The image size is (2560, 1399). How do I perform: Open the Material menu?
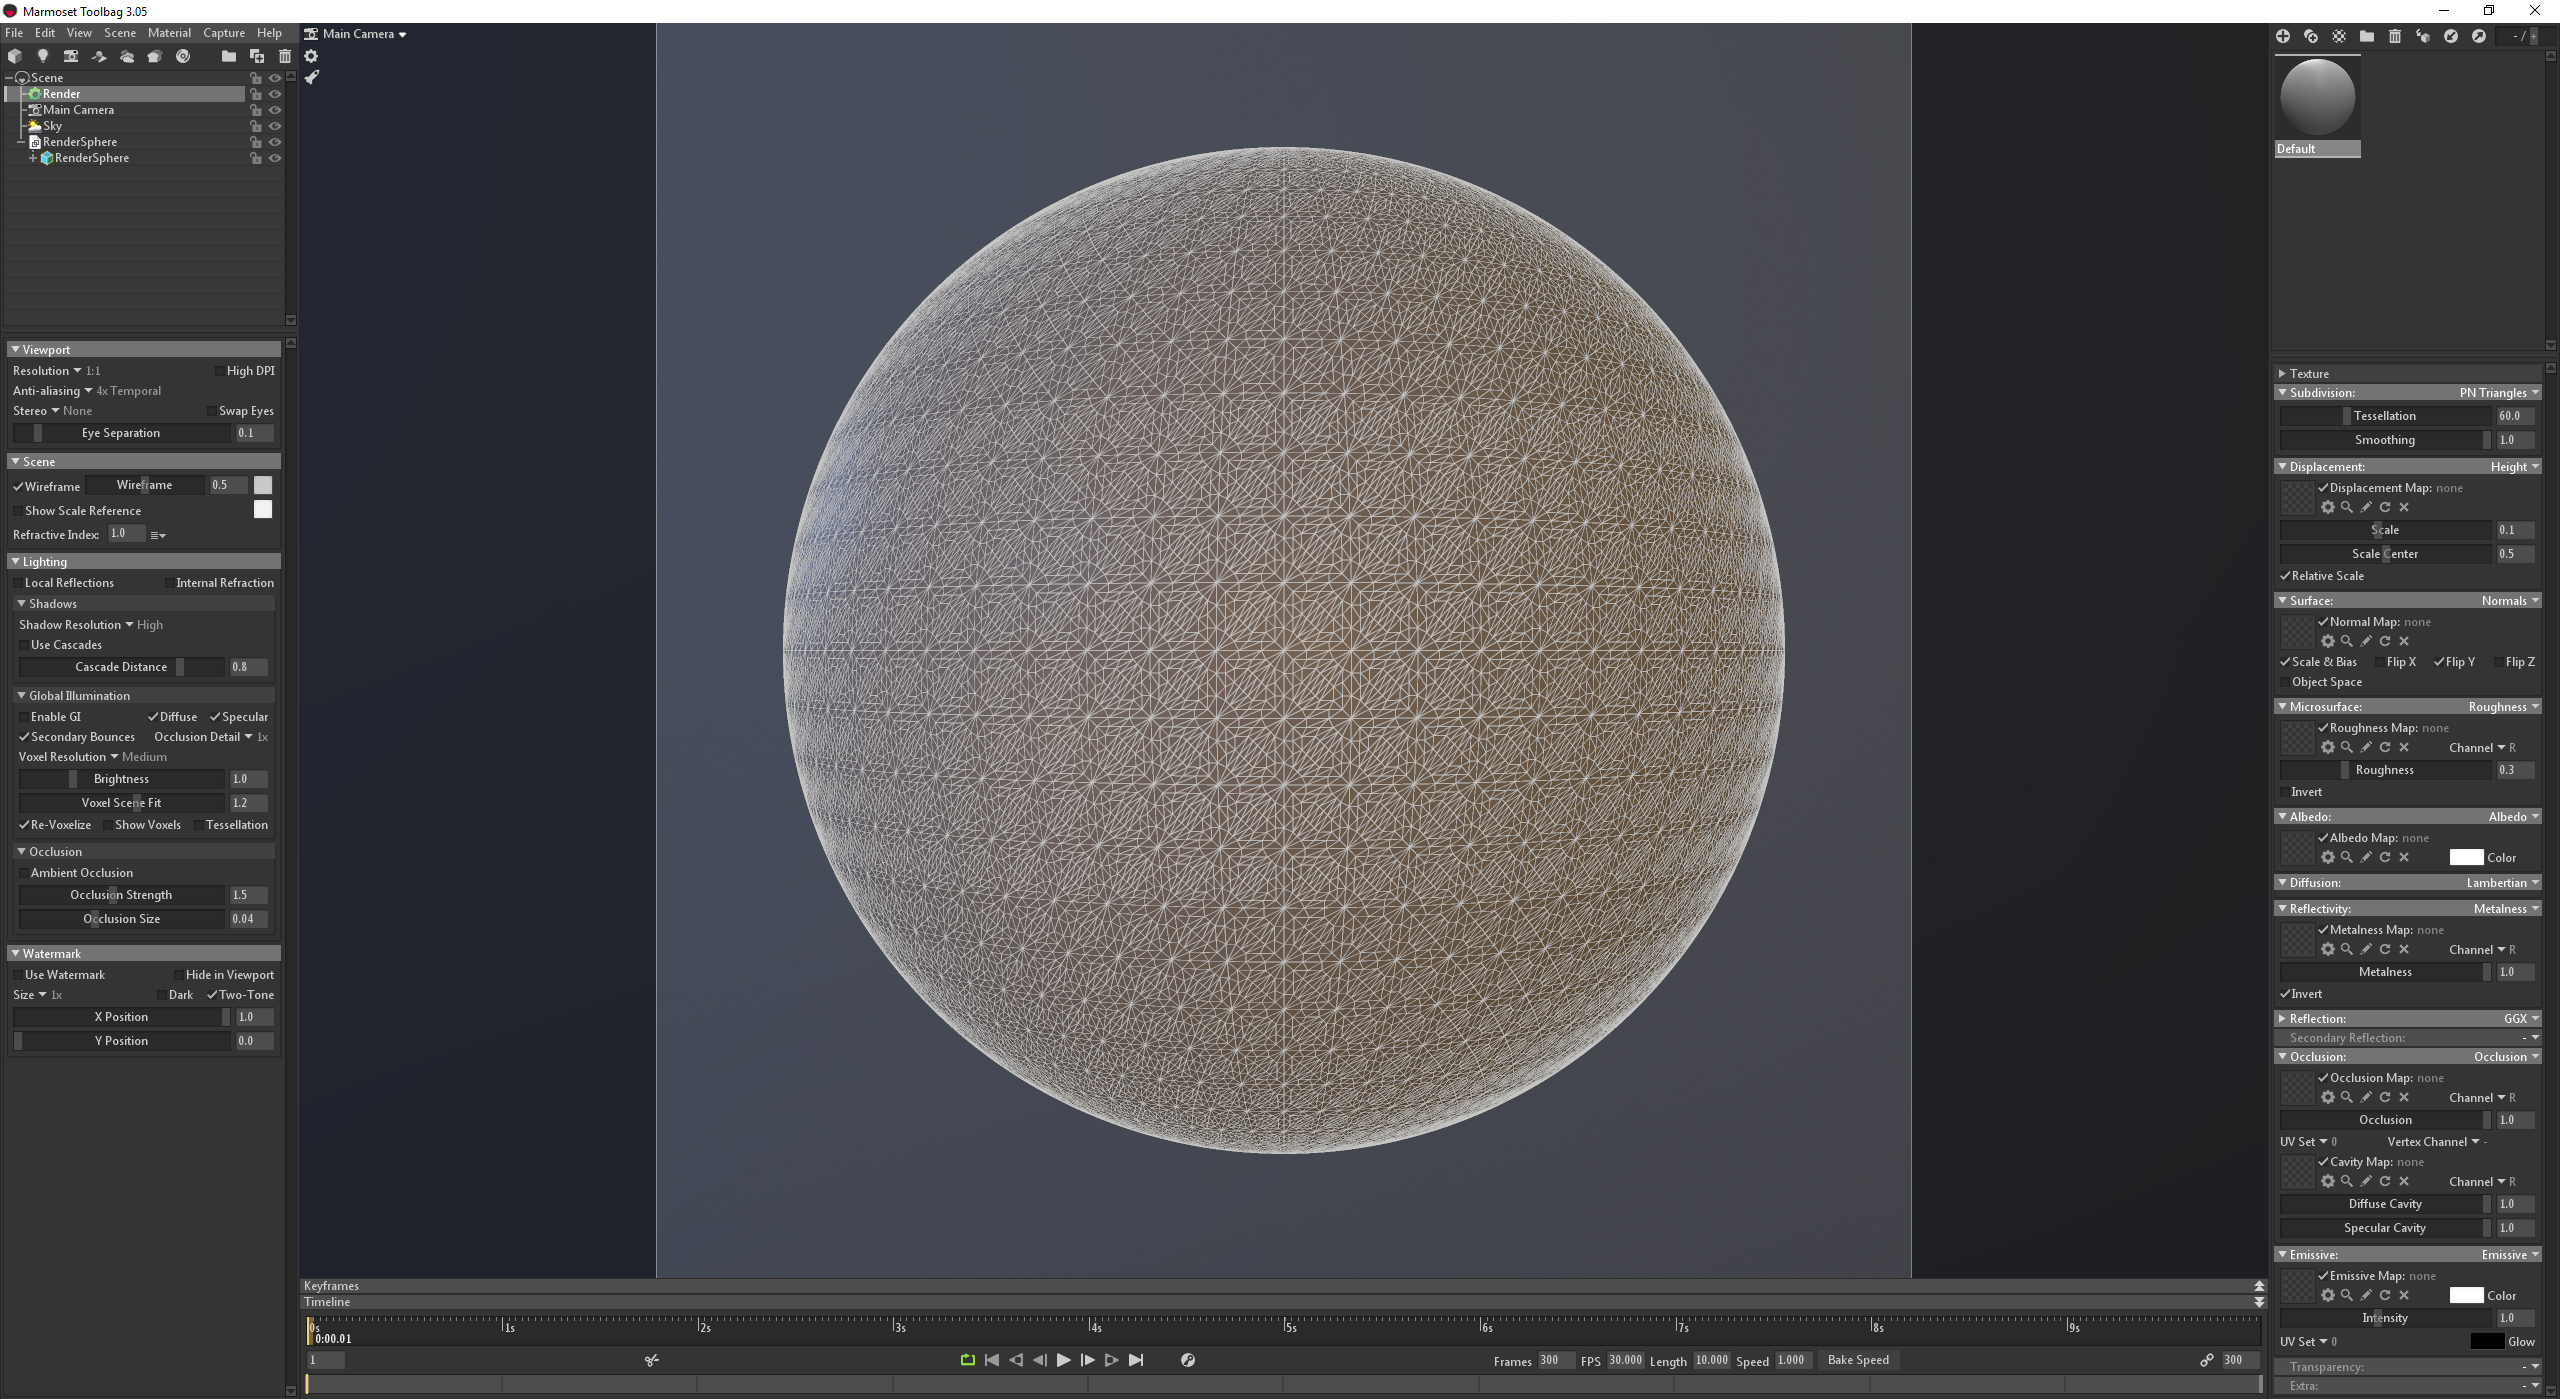pos(169,33)
